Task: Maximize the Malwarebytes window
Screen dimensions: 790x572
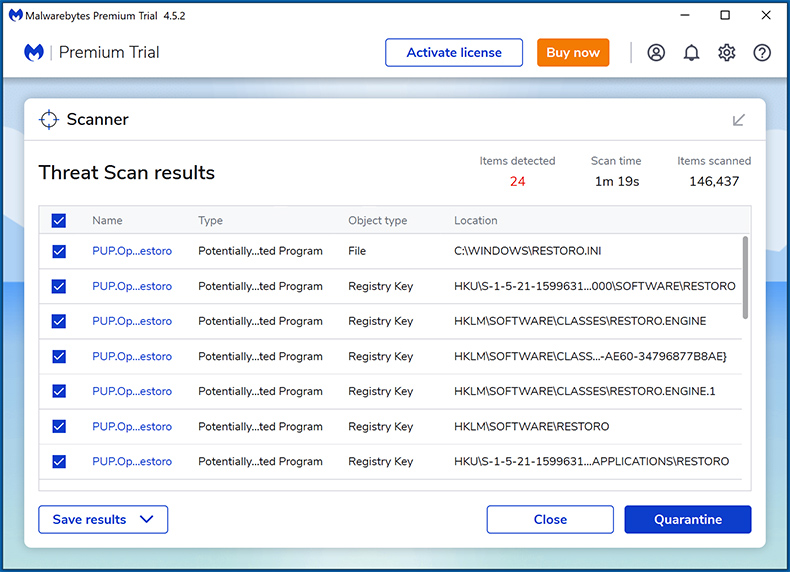Action: [725, 15]
